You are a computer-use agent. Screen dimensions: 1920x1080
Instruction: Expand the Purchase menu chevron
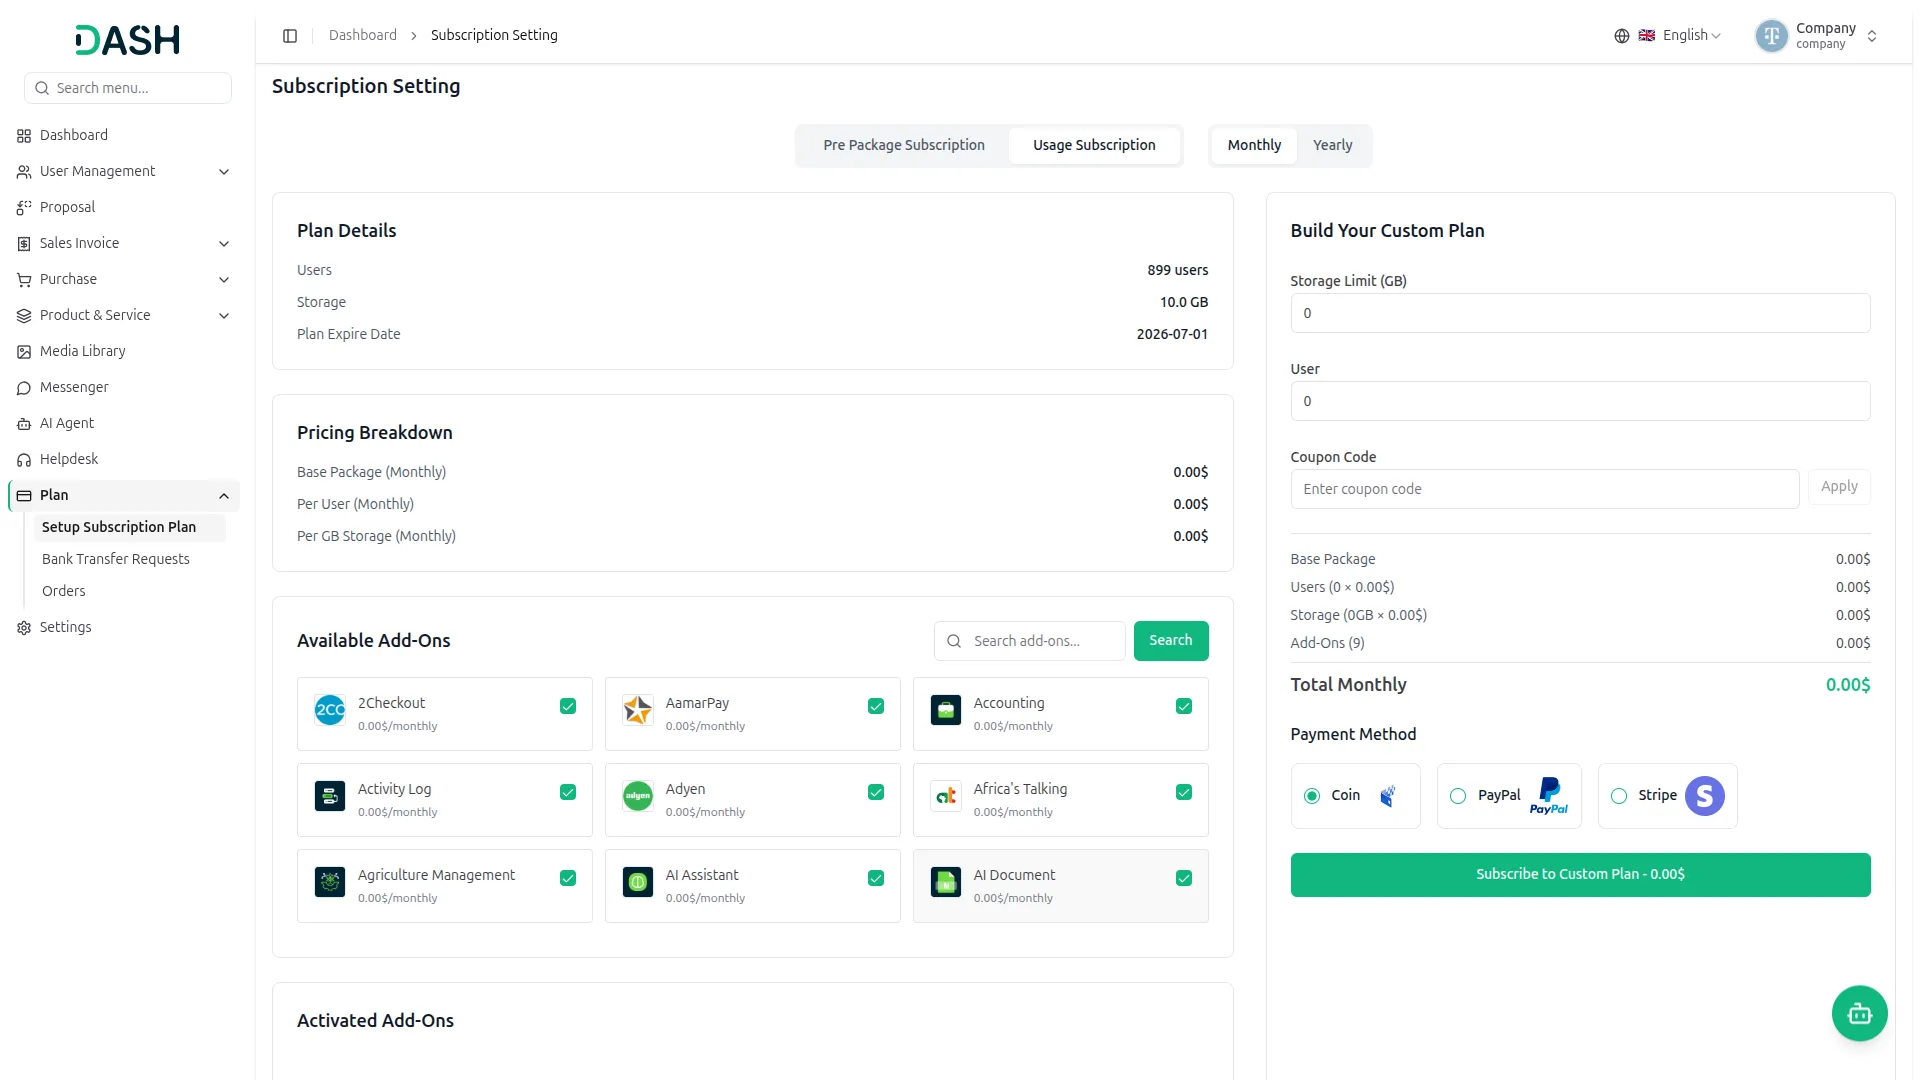pyautogui.click(x=224, y=280)
